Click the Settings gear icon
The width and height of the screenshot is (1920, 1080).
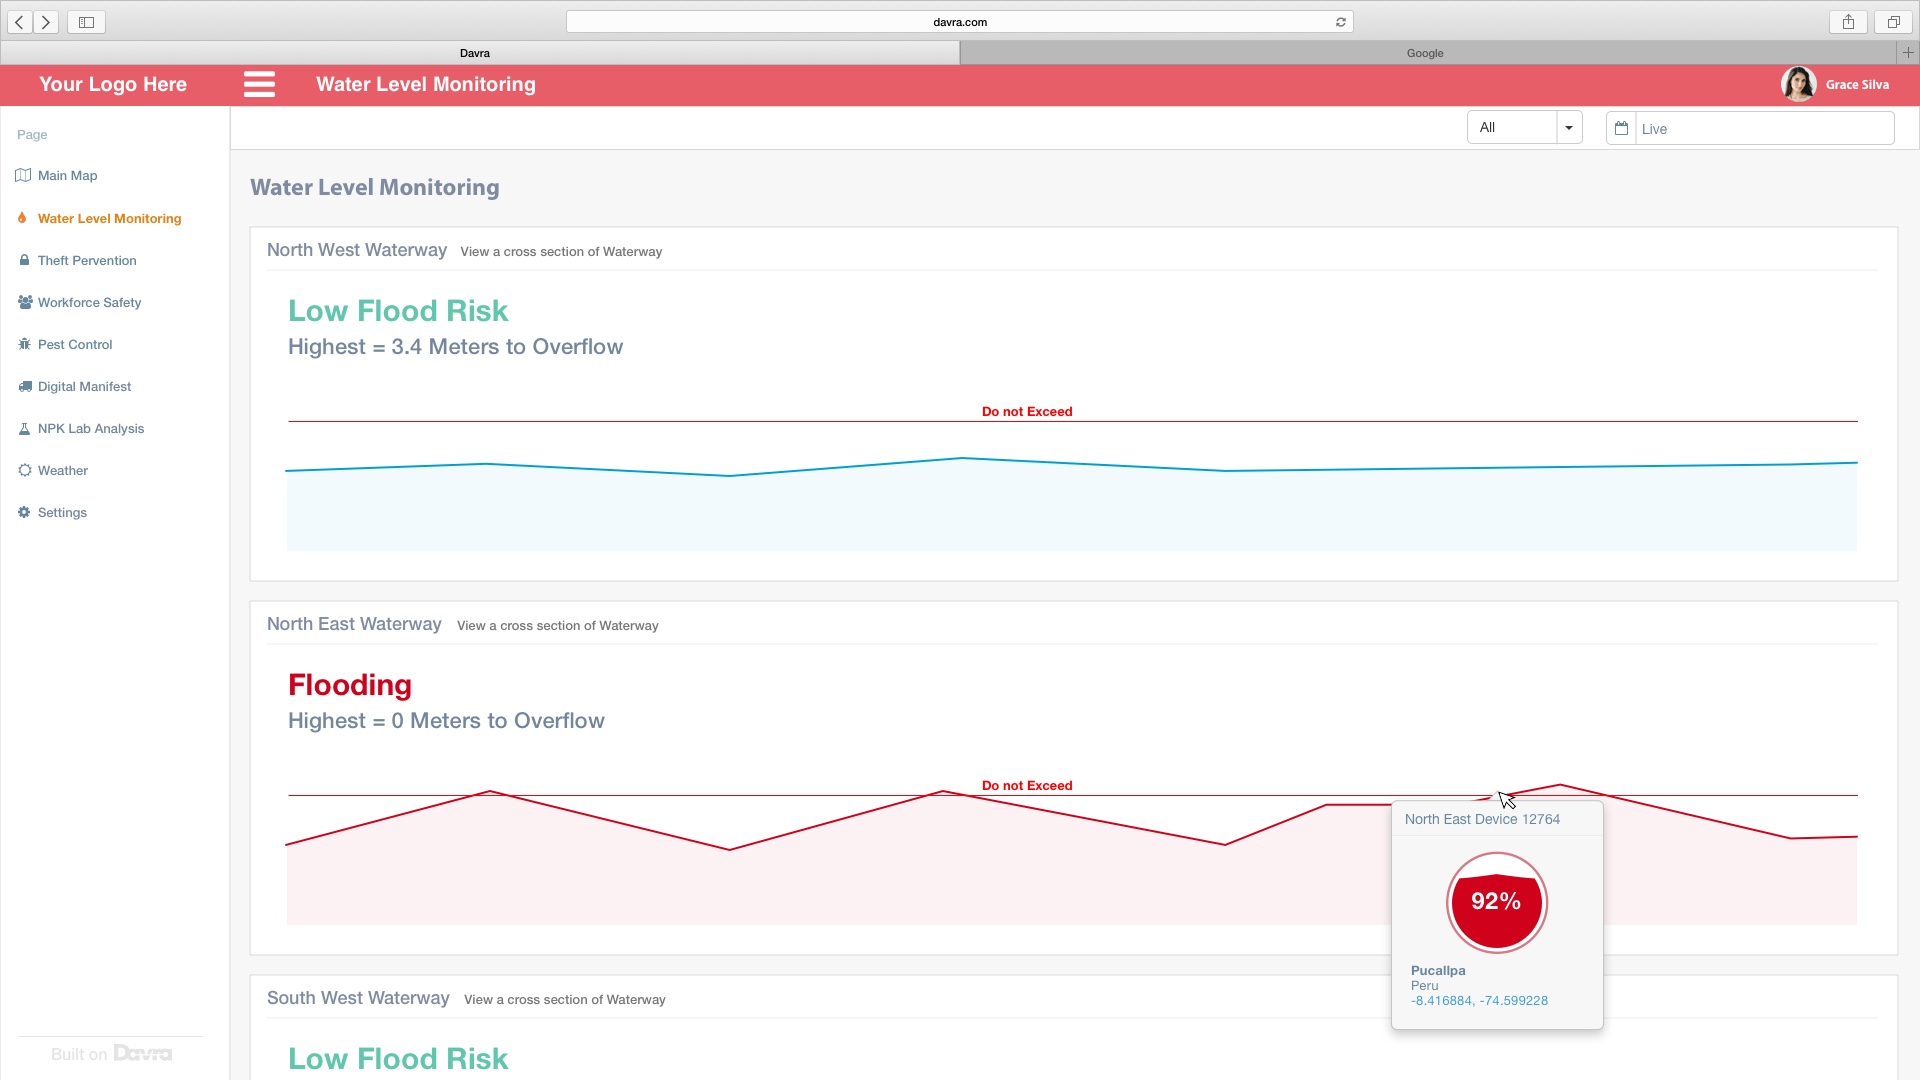[x=24, y=512]
